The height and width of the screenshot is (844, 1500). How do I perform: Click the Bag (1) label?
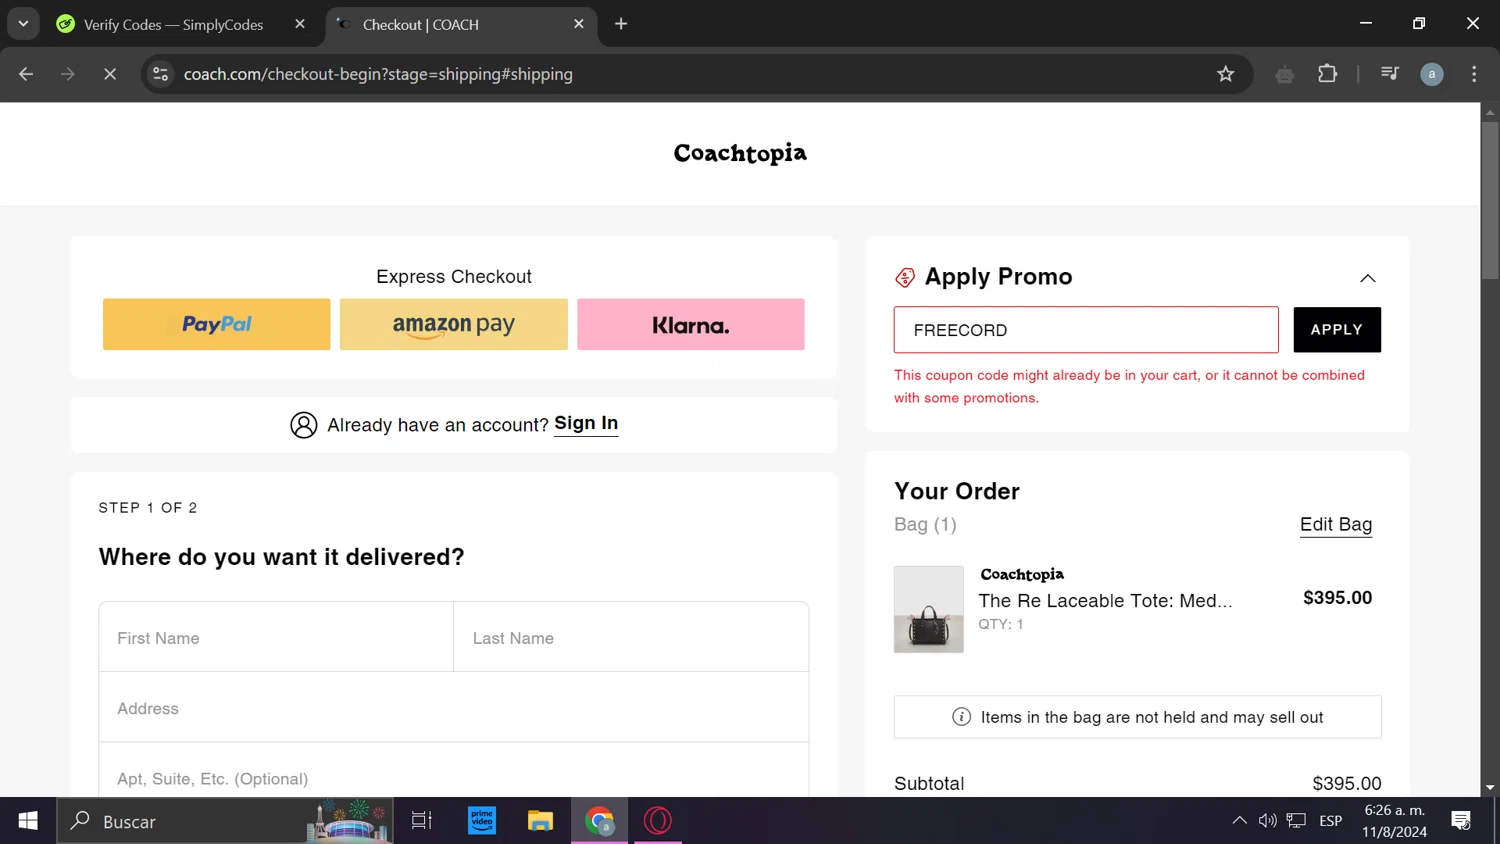pos(925,525)
